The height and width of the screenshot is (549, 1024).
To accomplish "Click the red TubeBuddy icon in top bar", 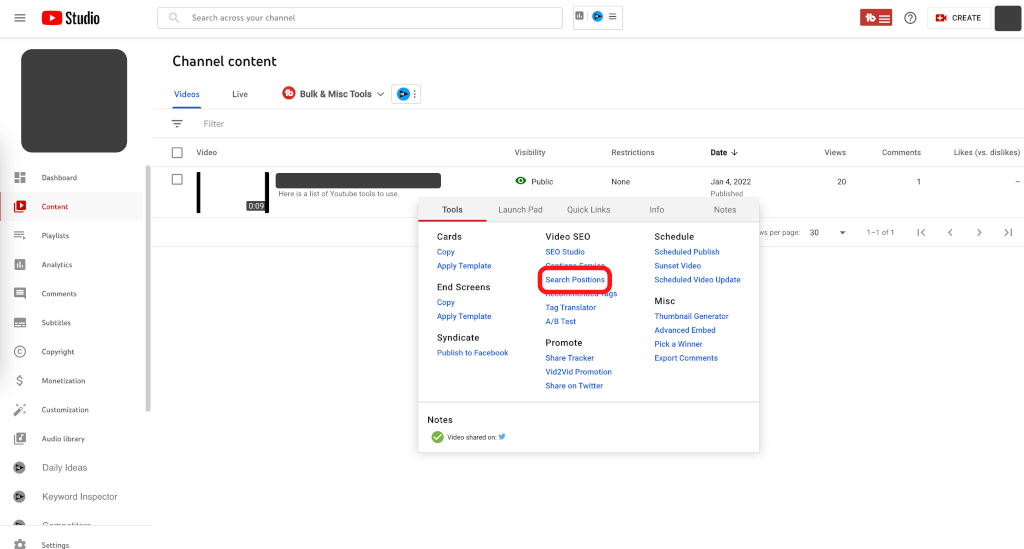I will (x=876, y=18).
